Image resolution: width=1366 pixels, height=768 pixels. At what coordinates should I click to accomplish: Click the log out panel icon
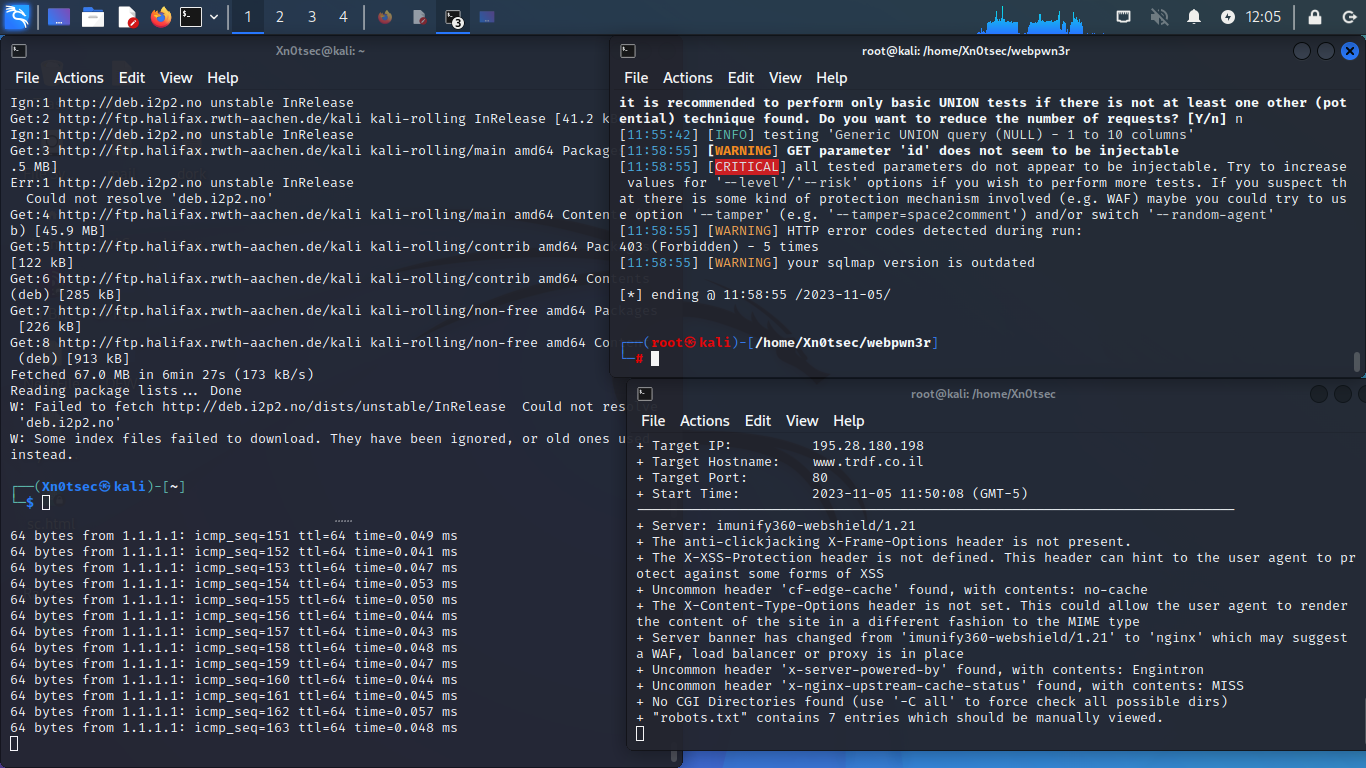click(1347, 17)
